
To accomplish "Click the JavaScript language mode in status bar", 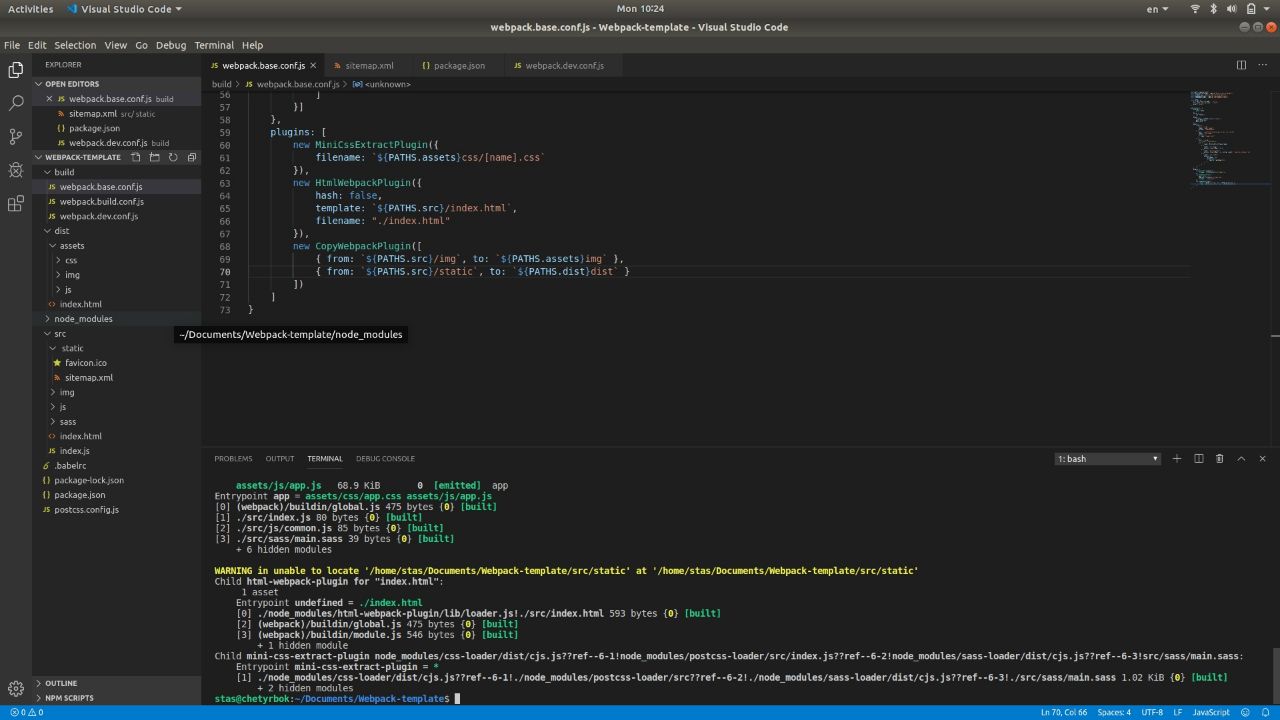I will point(1211,712).
